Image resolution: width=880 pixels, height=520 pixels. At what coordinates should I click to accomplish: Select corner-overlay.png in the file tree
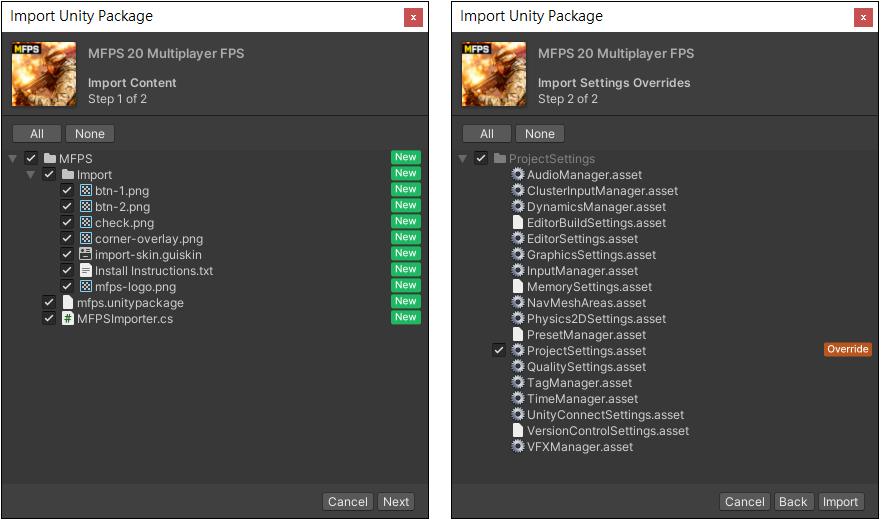click(148, 239)
